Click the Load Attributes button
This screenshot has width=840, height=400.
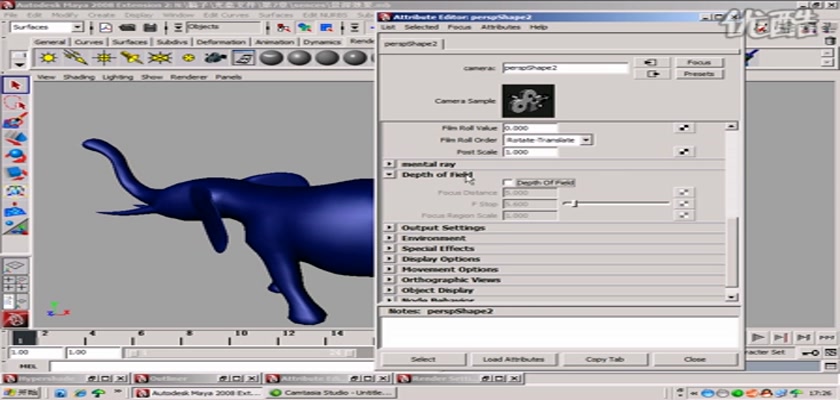pos(514,359)
